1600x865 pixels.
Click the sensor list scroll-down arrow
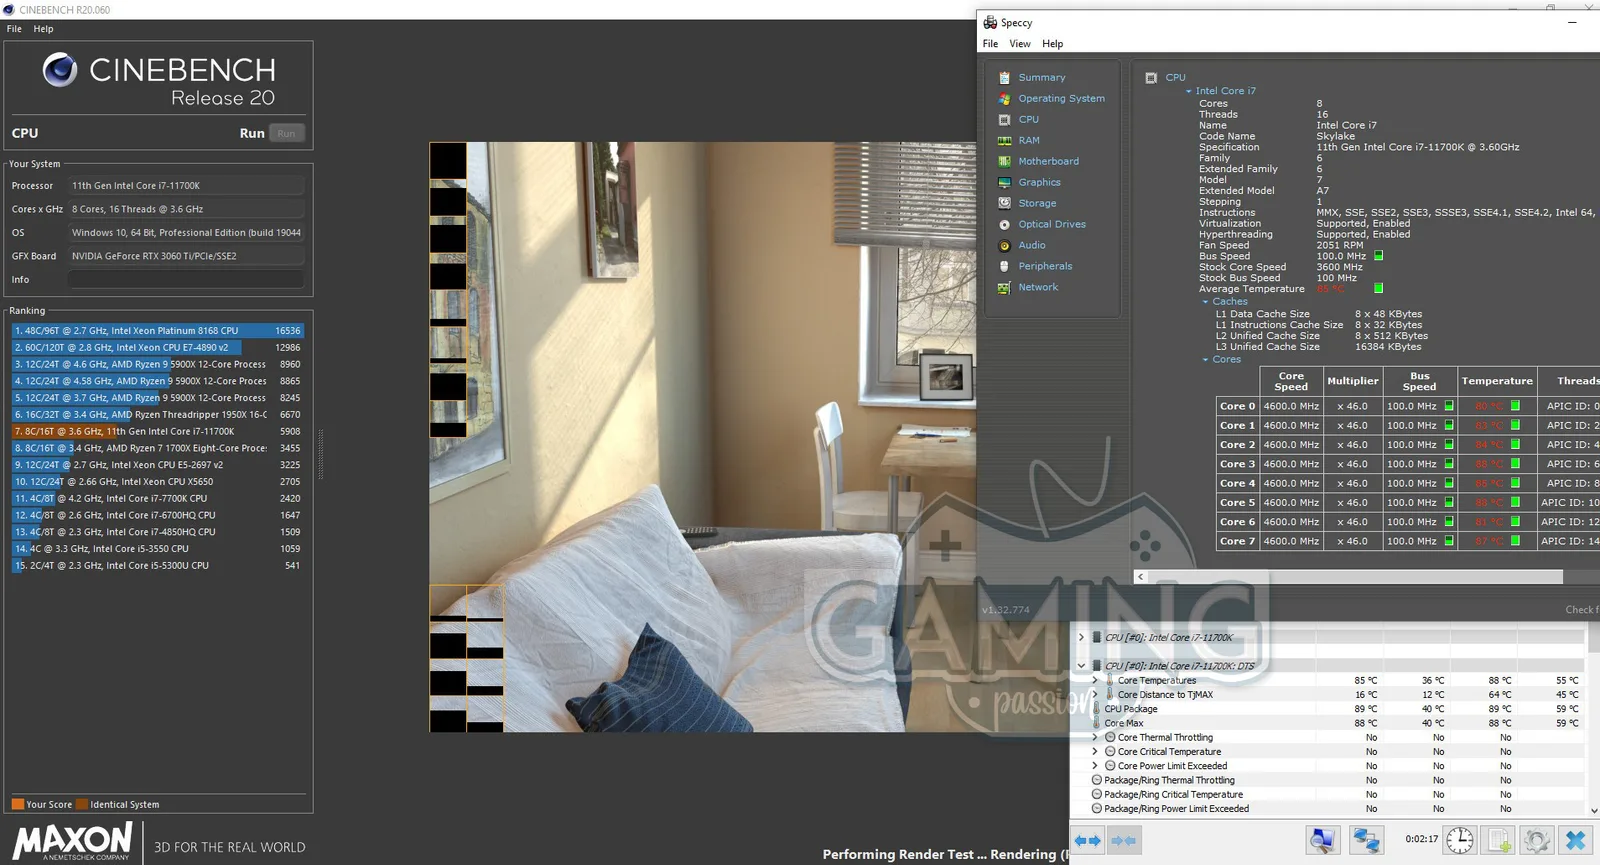tap(1594, 811)
